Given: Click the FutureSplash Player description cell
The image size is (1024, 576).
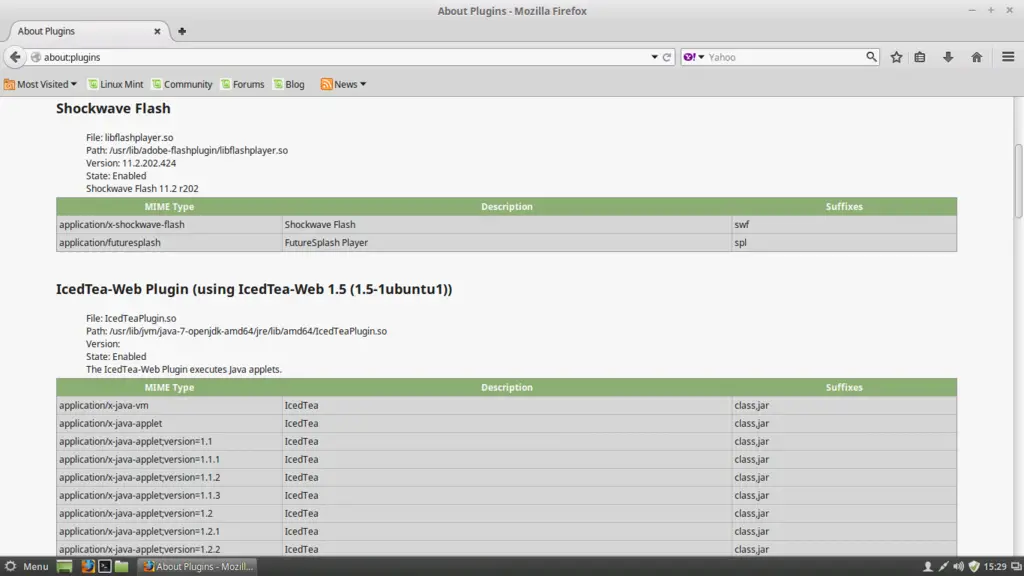Looking at the screenshot, I should 507,242.
